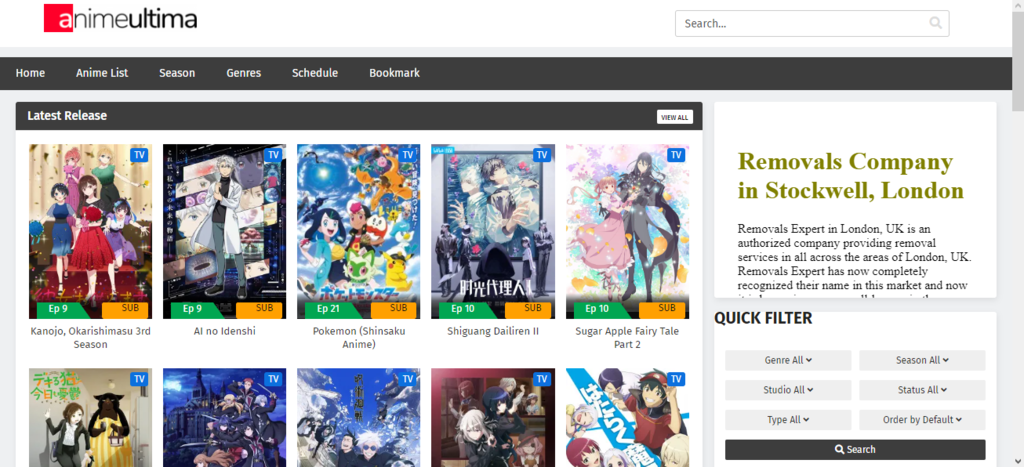
Task: Click the Sugar Apple Fairy Tale Part 2 title
Action: (x=627, y=338)
